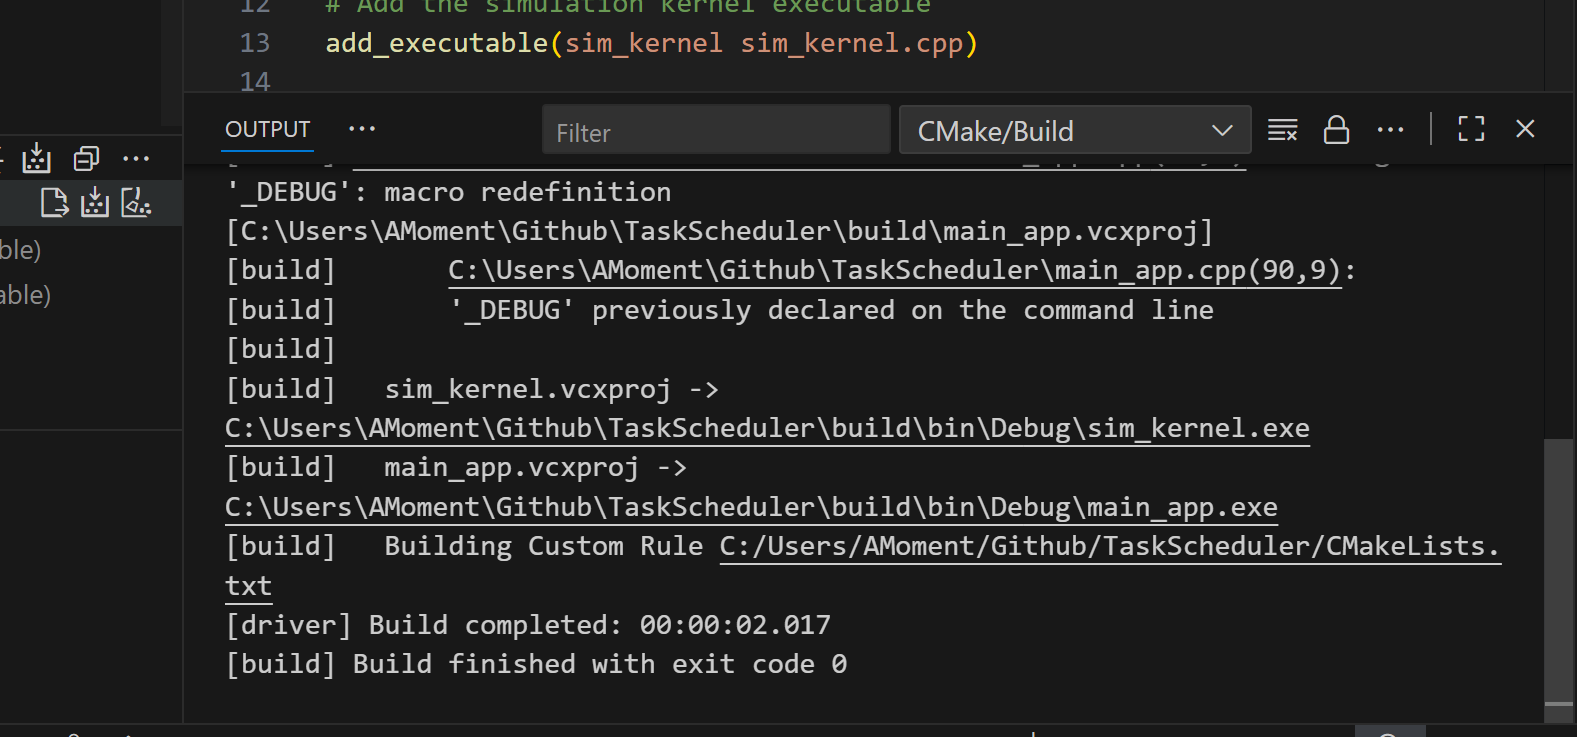Screen dimensions: 1577x737
Task: Click the build icon on selected sidebar row
Action: pyautogui.click(x=95, y=203)
